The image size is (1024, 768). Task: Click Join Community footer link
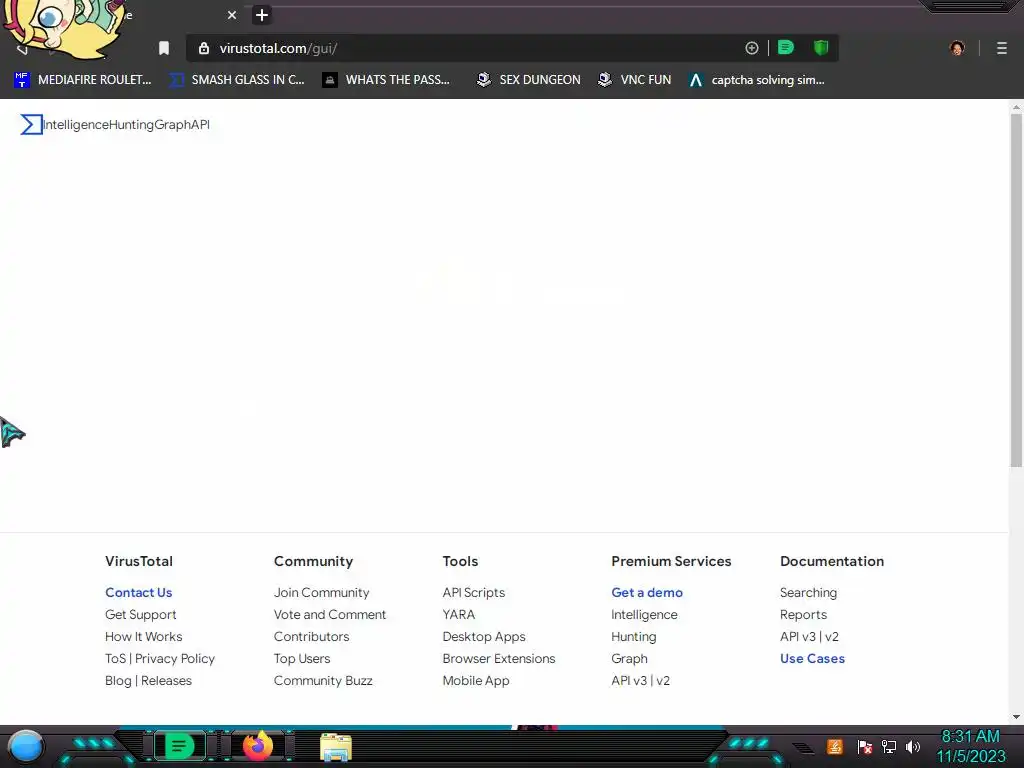point(321,592)
